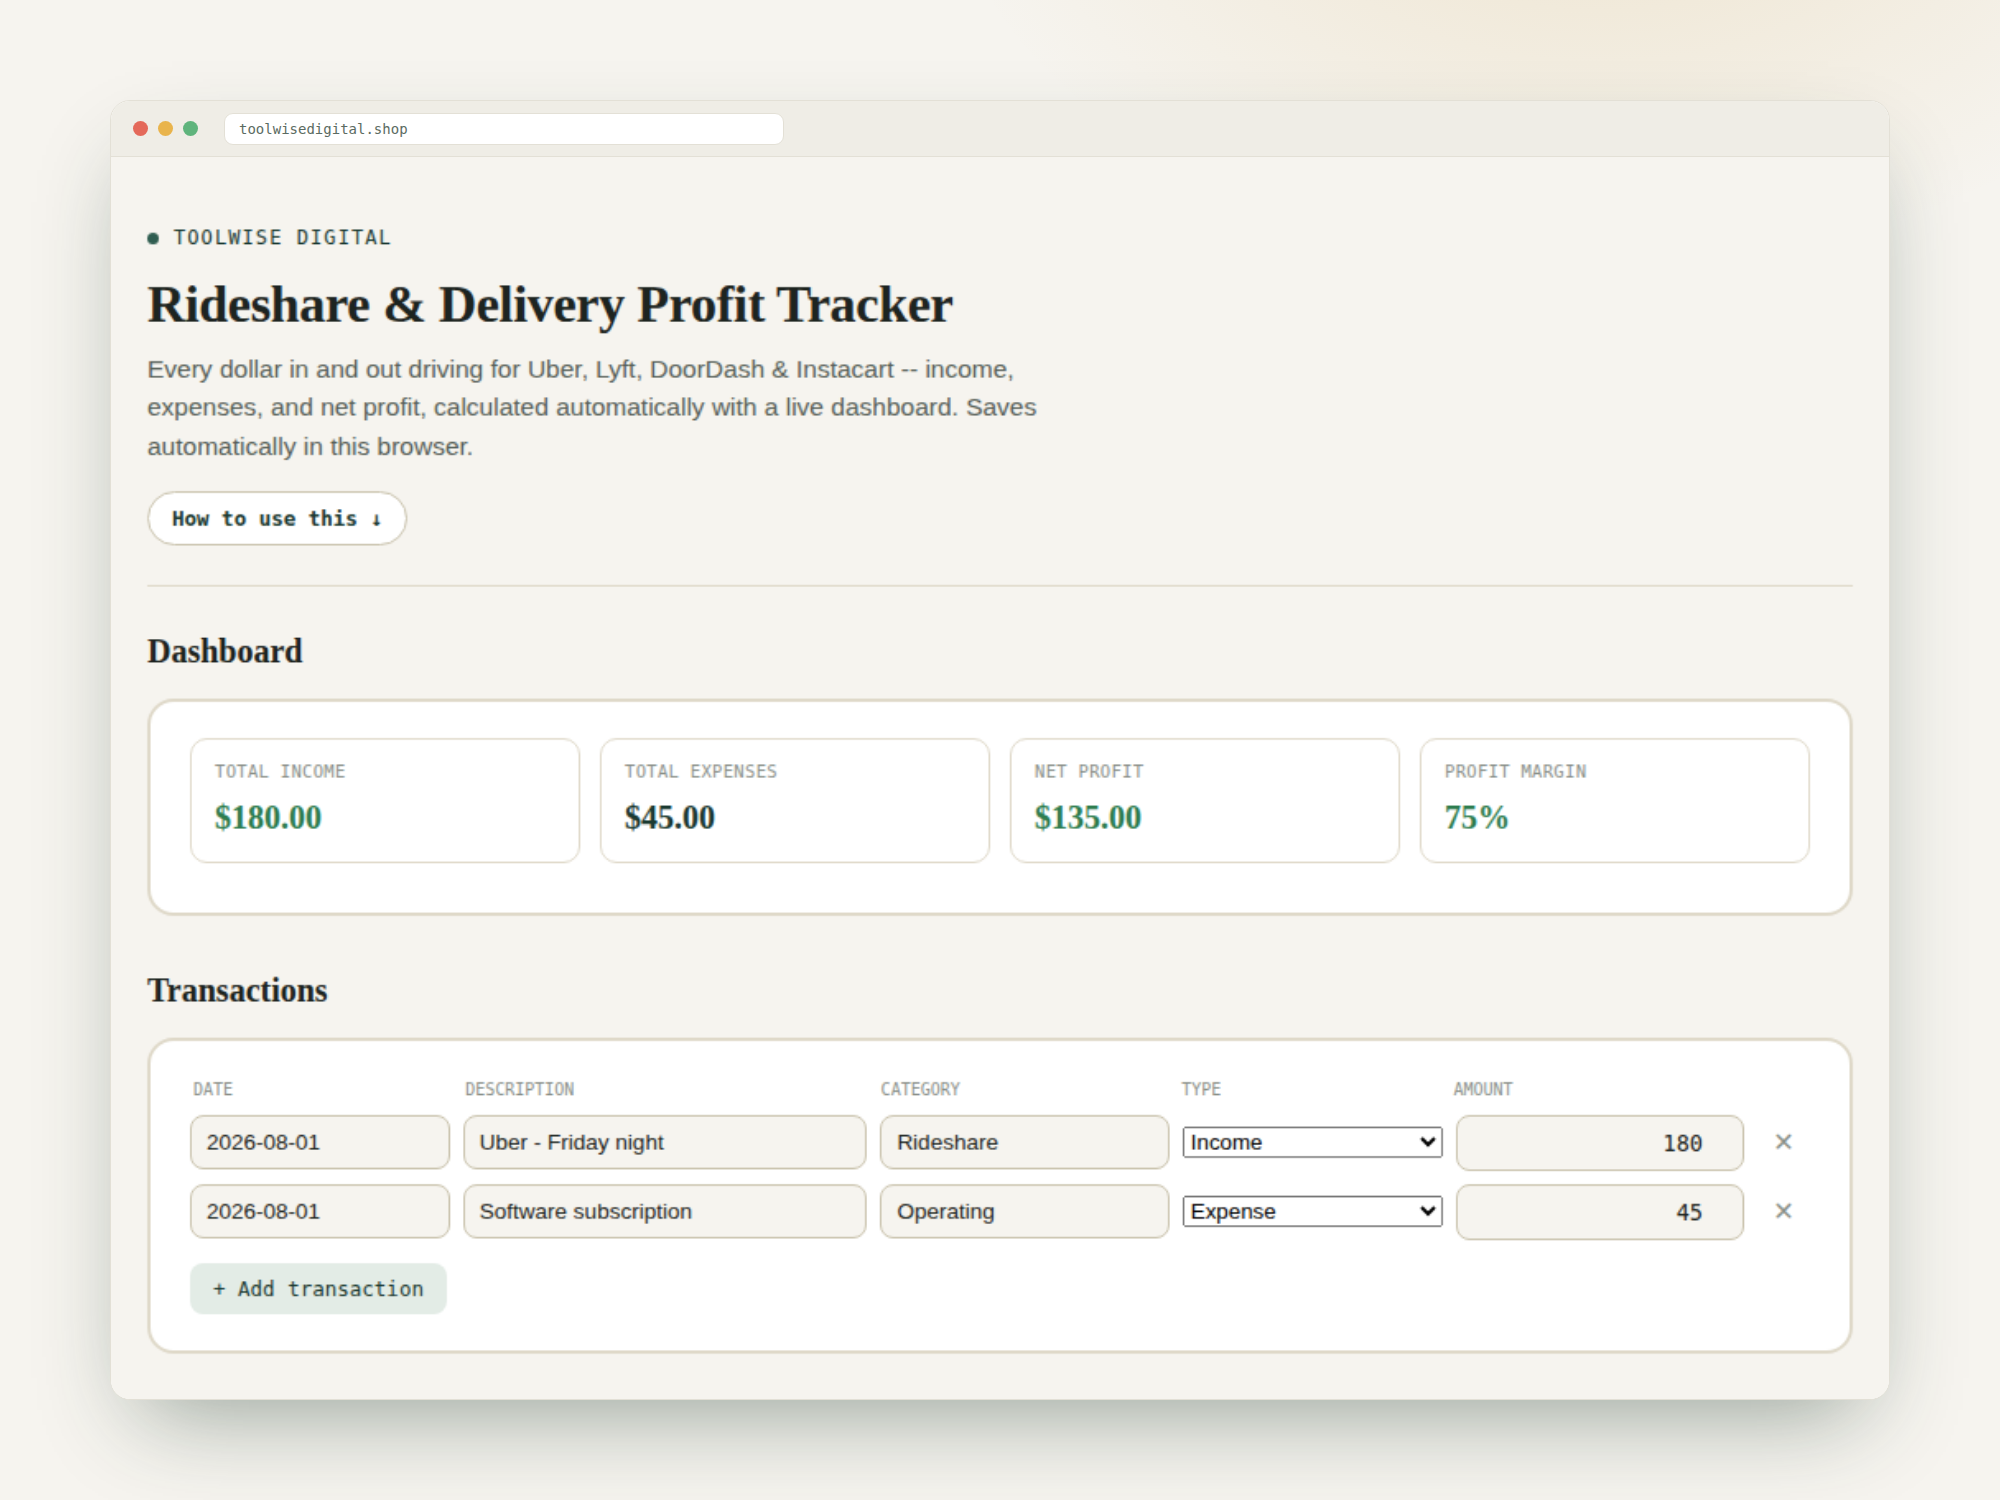Click the Add transaction button
Image resolution: width=2000 pixels, height=1500 pixels.
(x=318, y=1289)
